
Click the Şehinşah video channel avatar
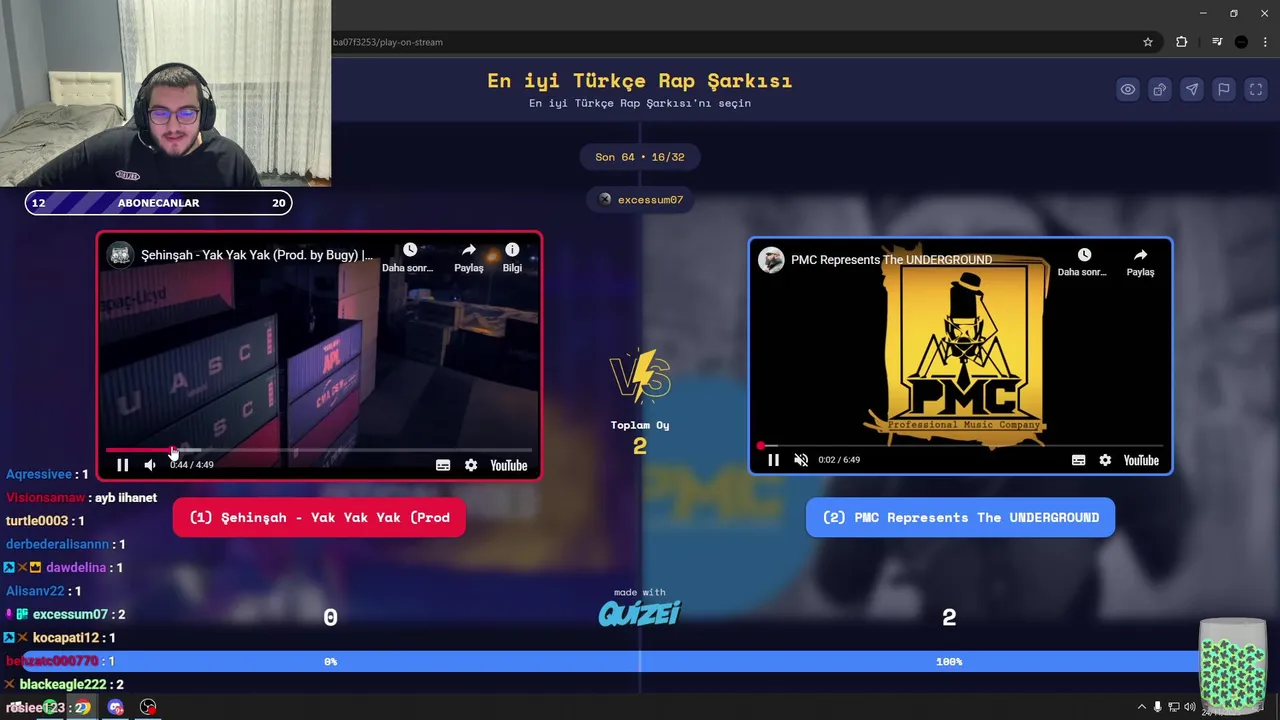(121, 255)
